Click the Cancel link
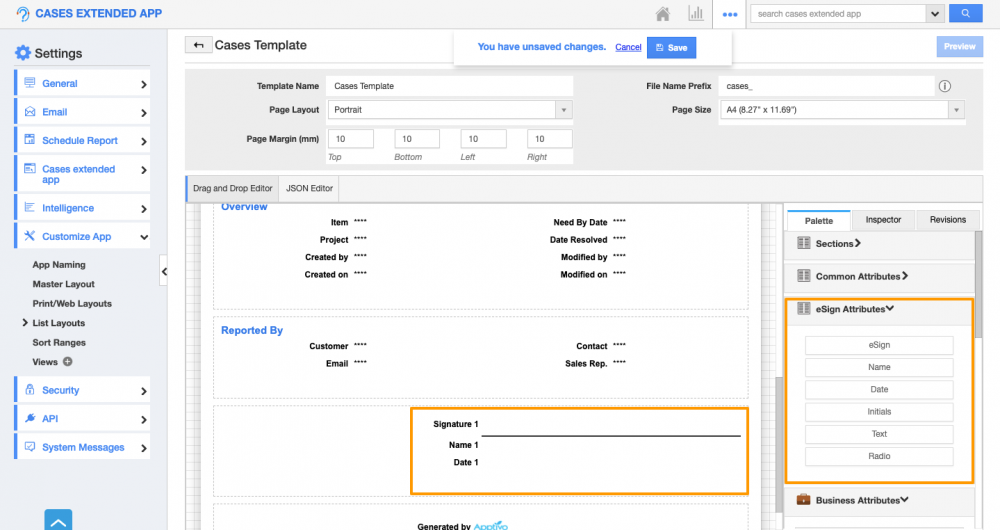The height and width of the screenshot is (530, 1000). tap(628, 48)
